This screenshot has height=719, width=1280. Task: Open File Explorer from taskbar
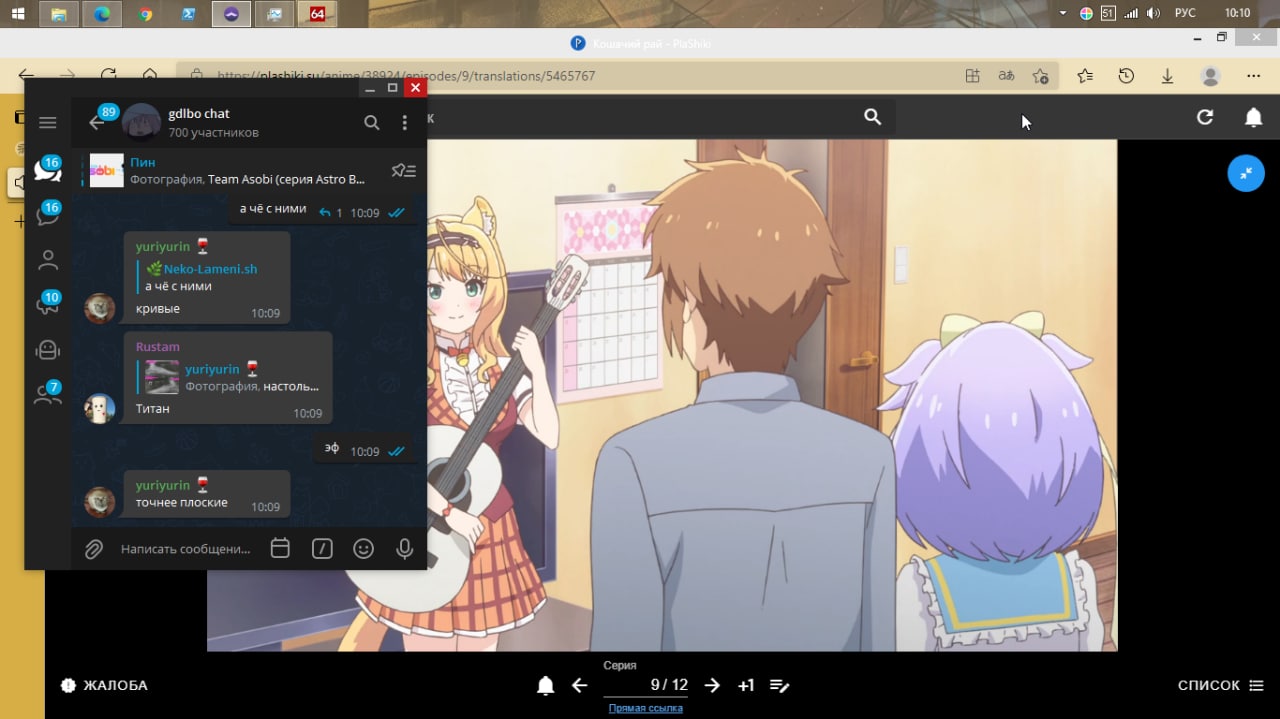point(59,14)
